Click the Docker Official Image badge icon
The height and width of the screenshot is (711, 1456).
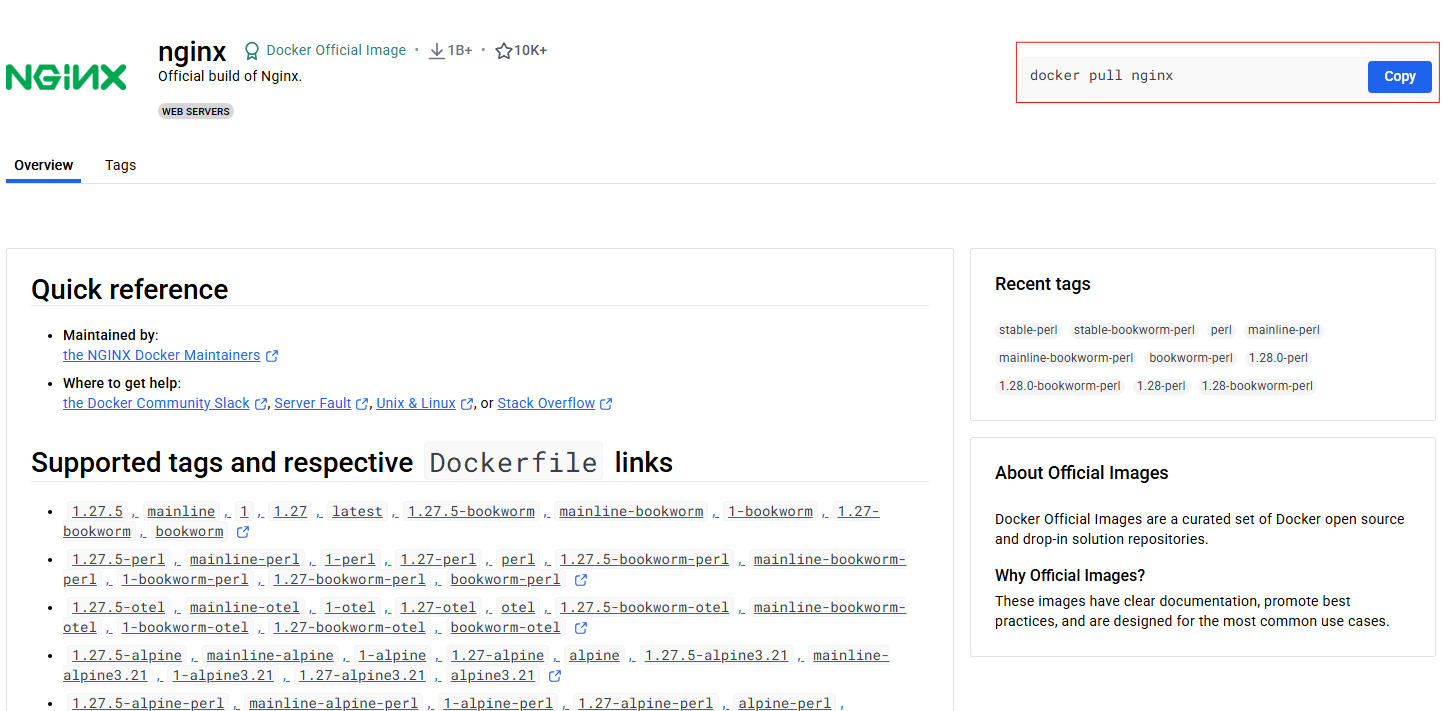pyautogui.click(x=252, y=50)
